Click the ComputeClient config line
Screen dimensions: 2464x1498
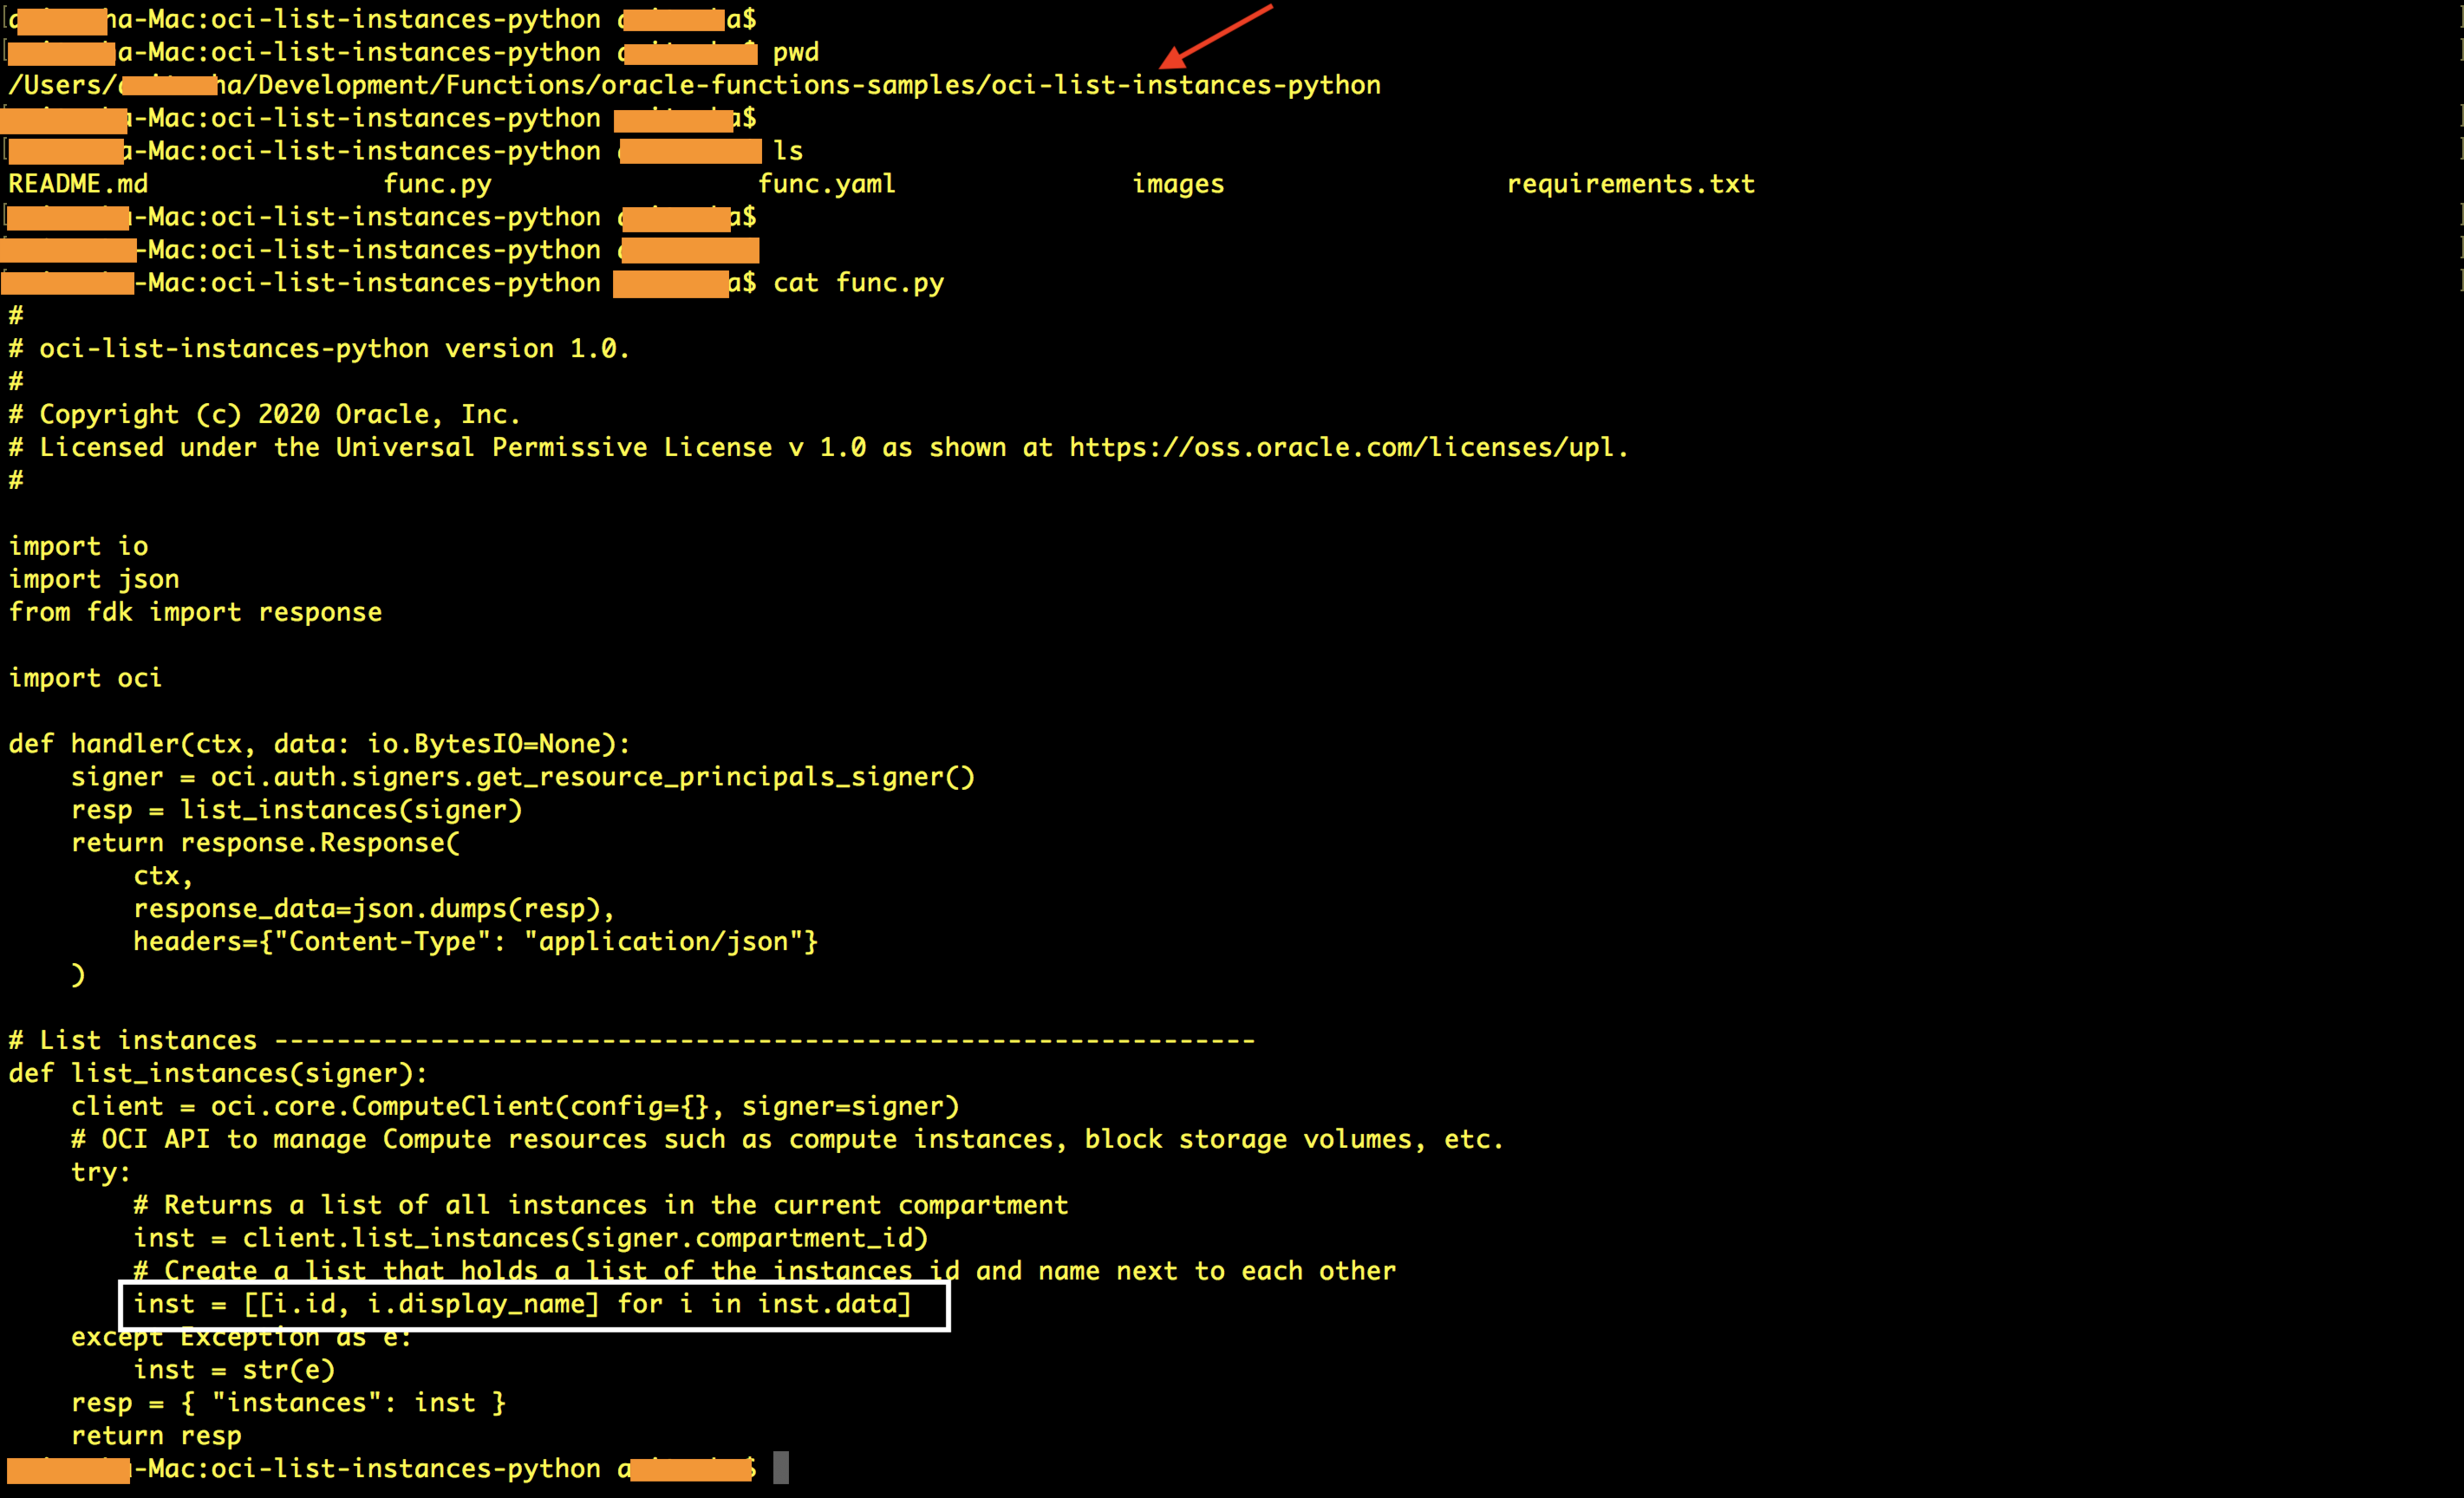(515, 1106)
